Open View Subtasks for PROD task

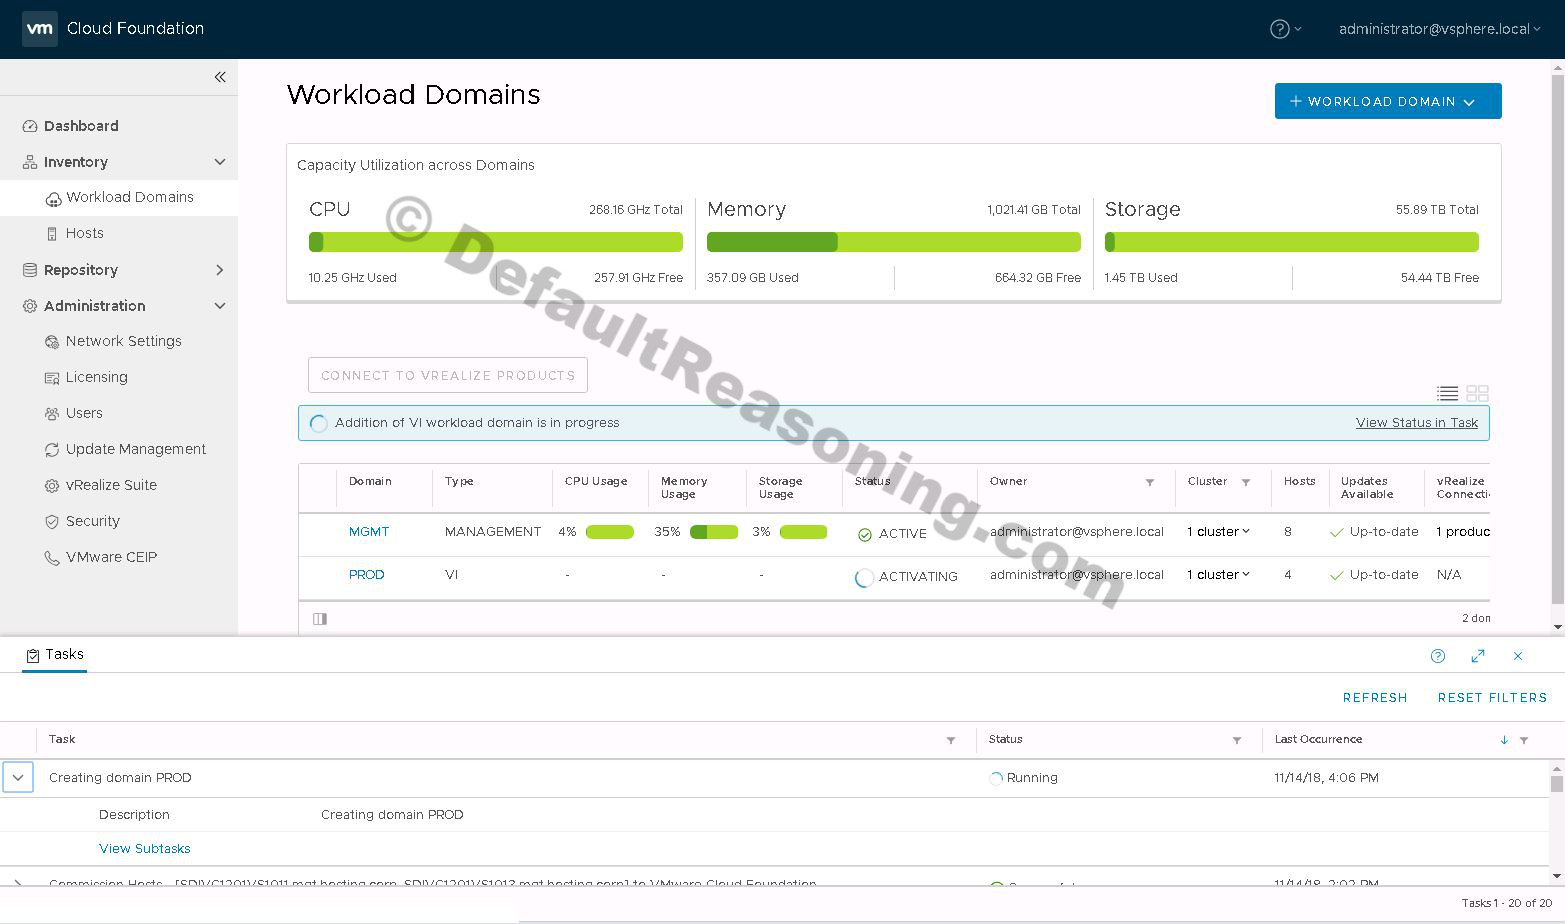click(x=144, y=848)
